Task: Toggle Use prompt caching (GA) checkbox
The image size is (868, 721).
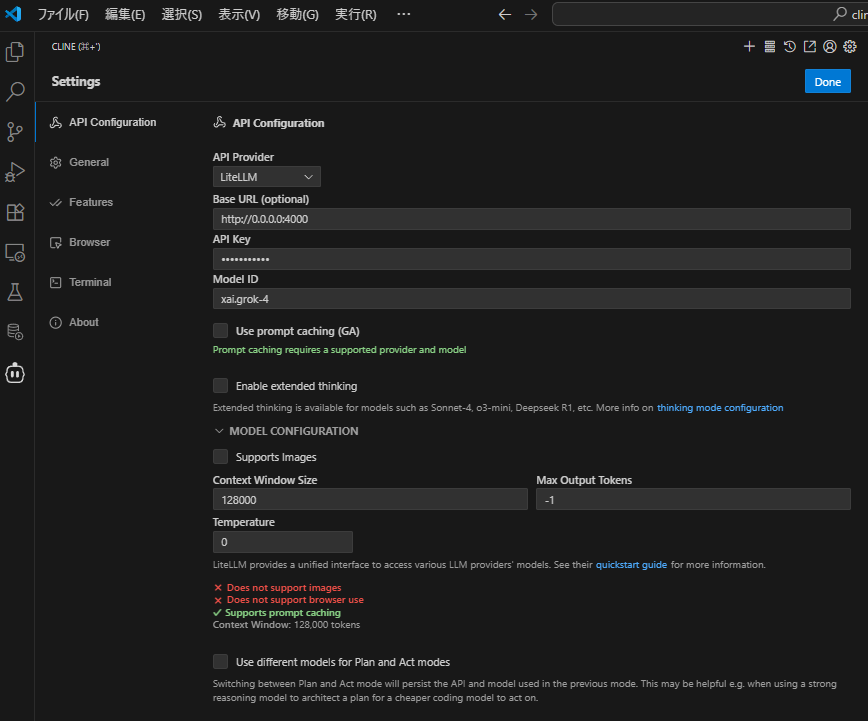Action: pyautogui.click(x=220, y=331)
